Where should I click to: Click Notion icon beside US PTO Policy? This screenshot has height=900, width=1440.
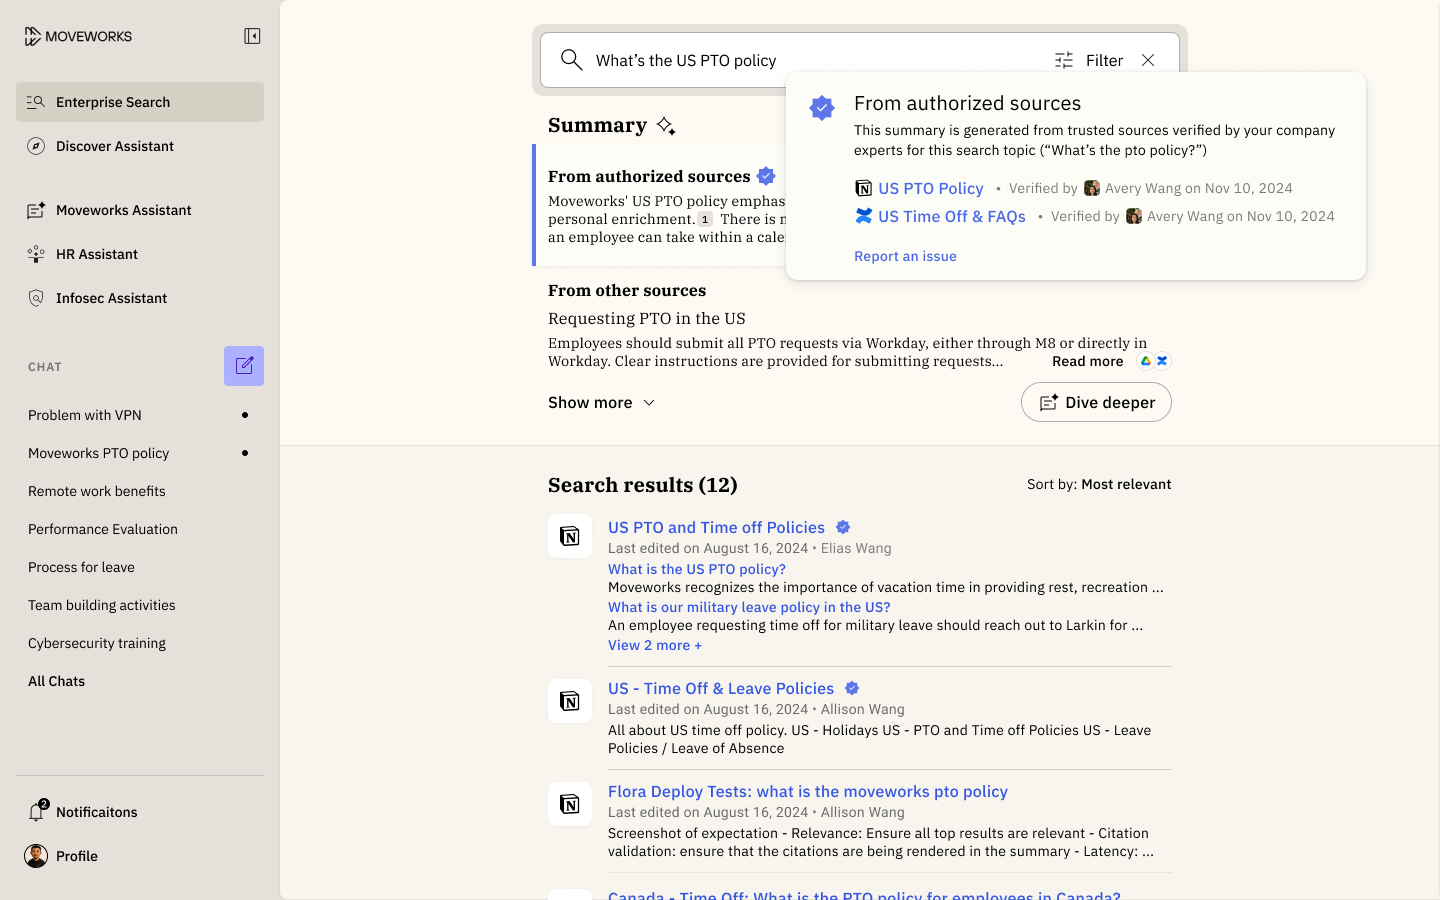click(x=863, y=188)
